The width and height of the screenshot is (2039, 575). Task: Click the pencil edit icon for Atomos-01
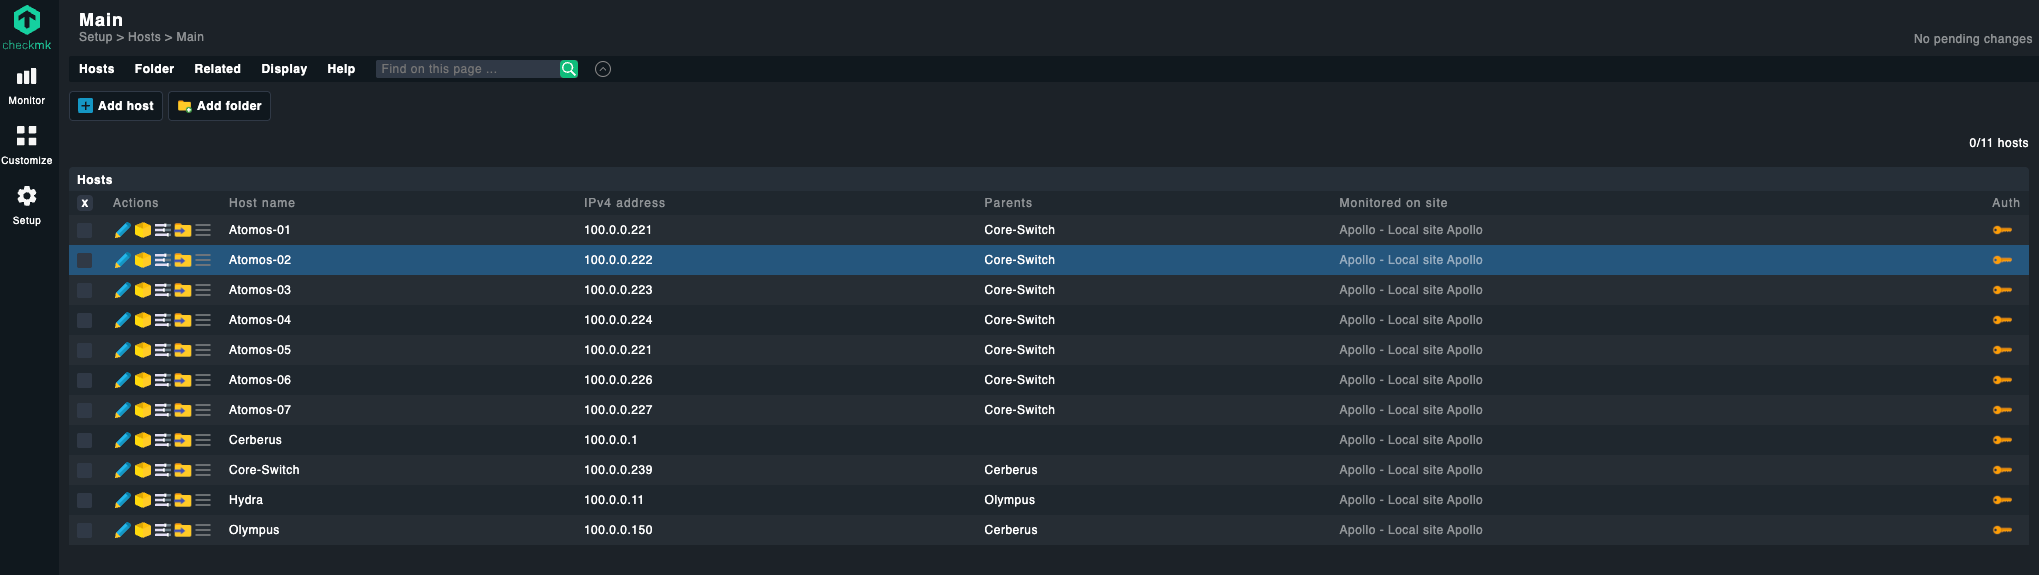tap(122, 230)
